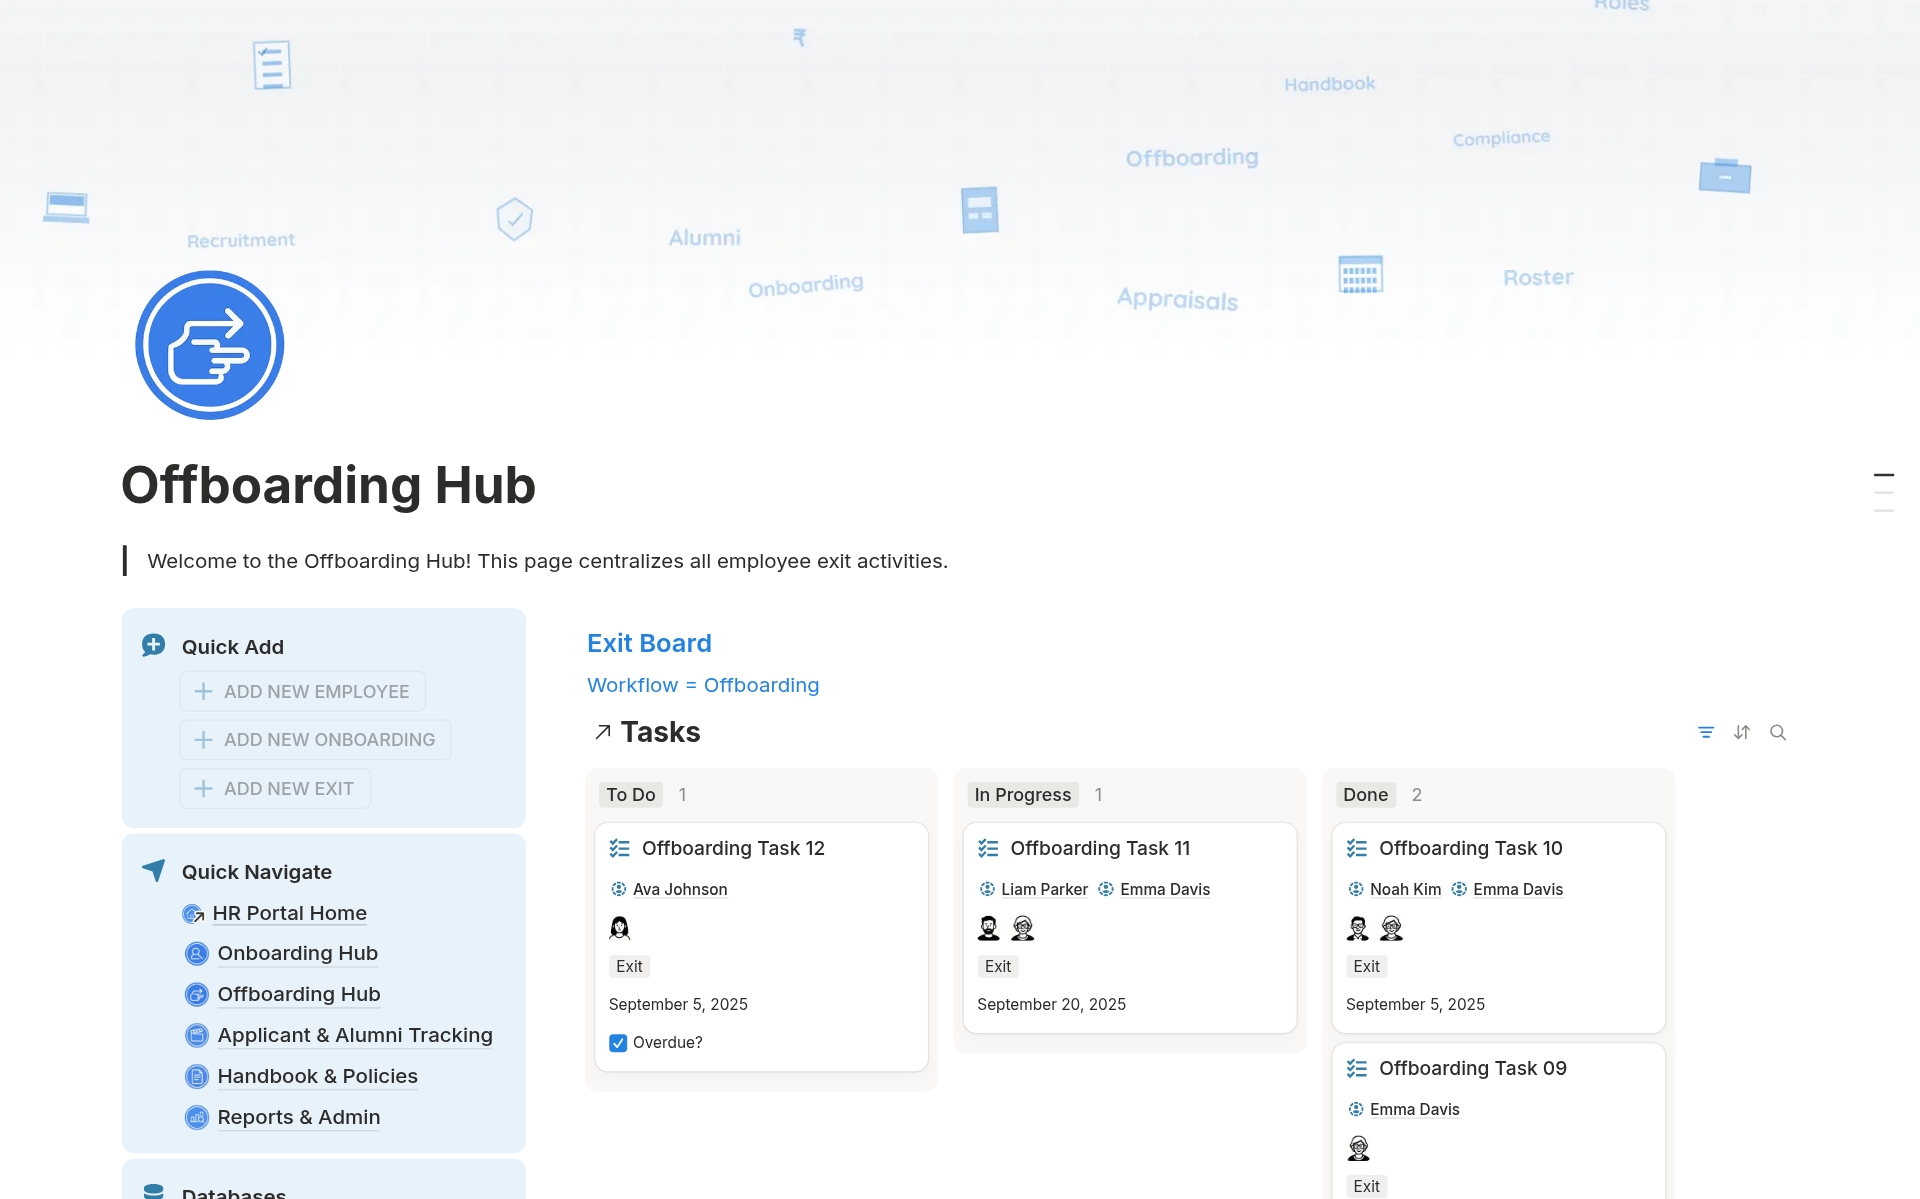1920x1199 pixels.
Task: Click the Applicant & Alumni Tracking icon
Action: tap(197, 1036)
